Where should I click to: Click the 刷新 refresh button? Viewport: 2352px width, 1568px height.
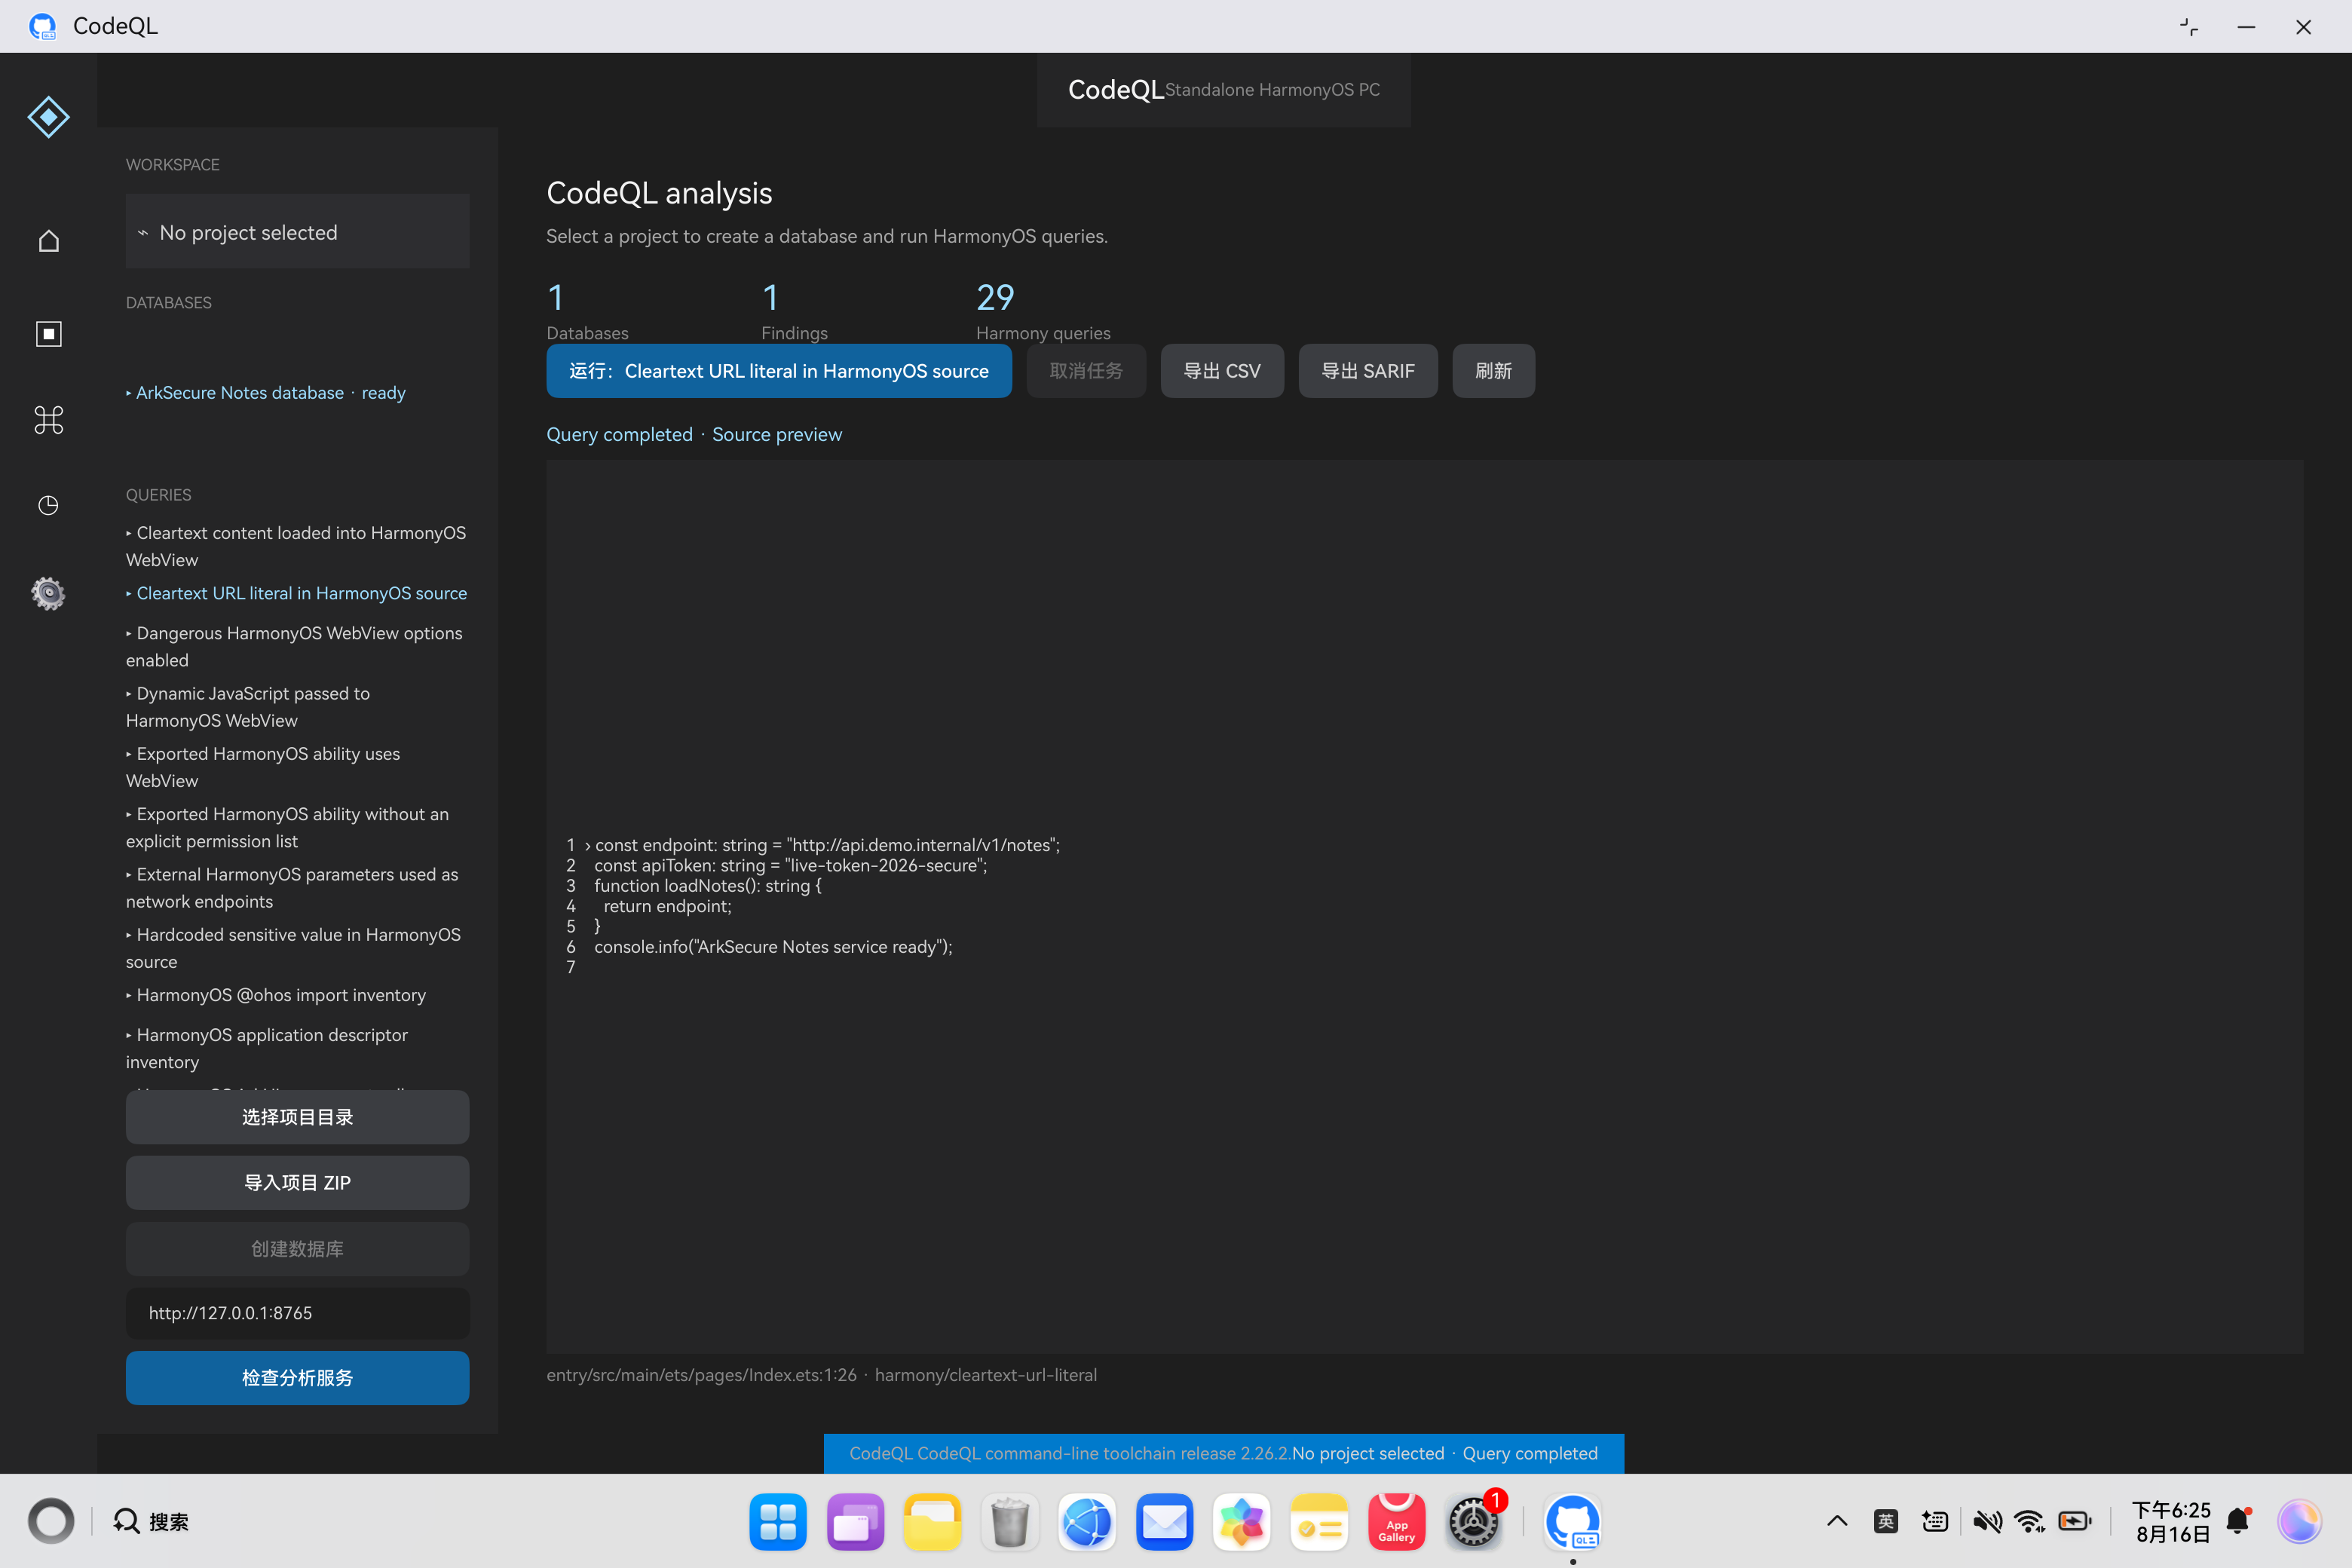[1494, 371]
